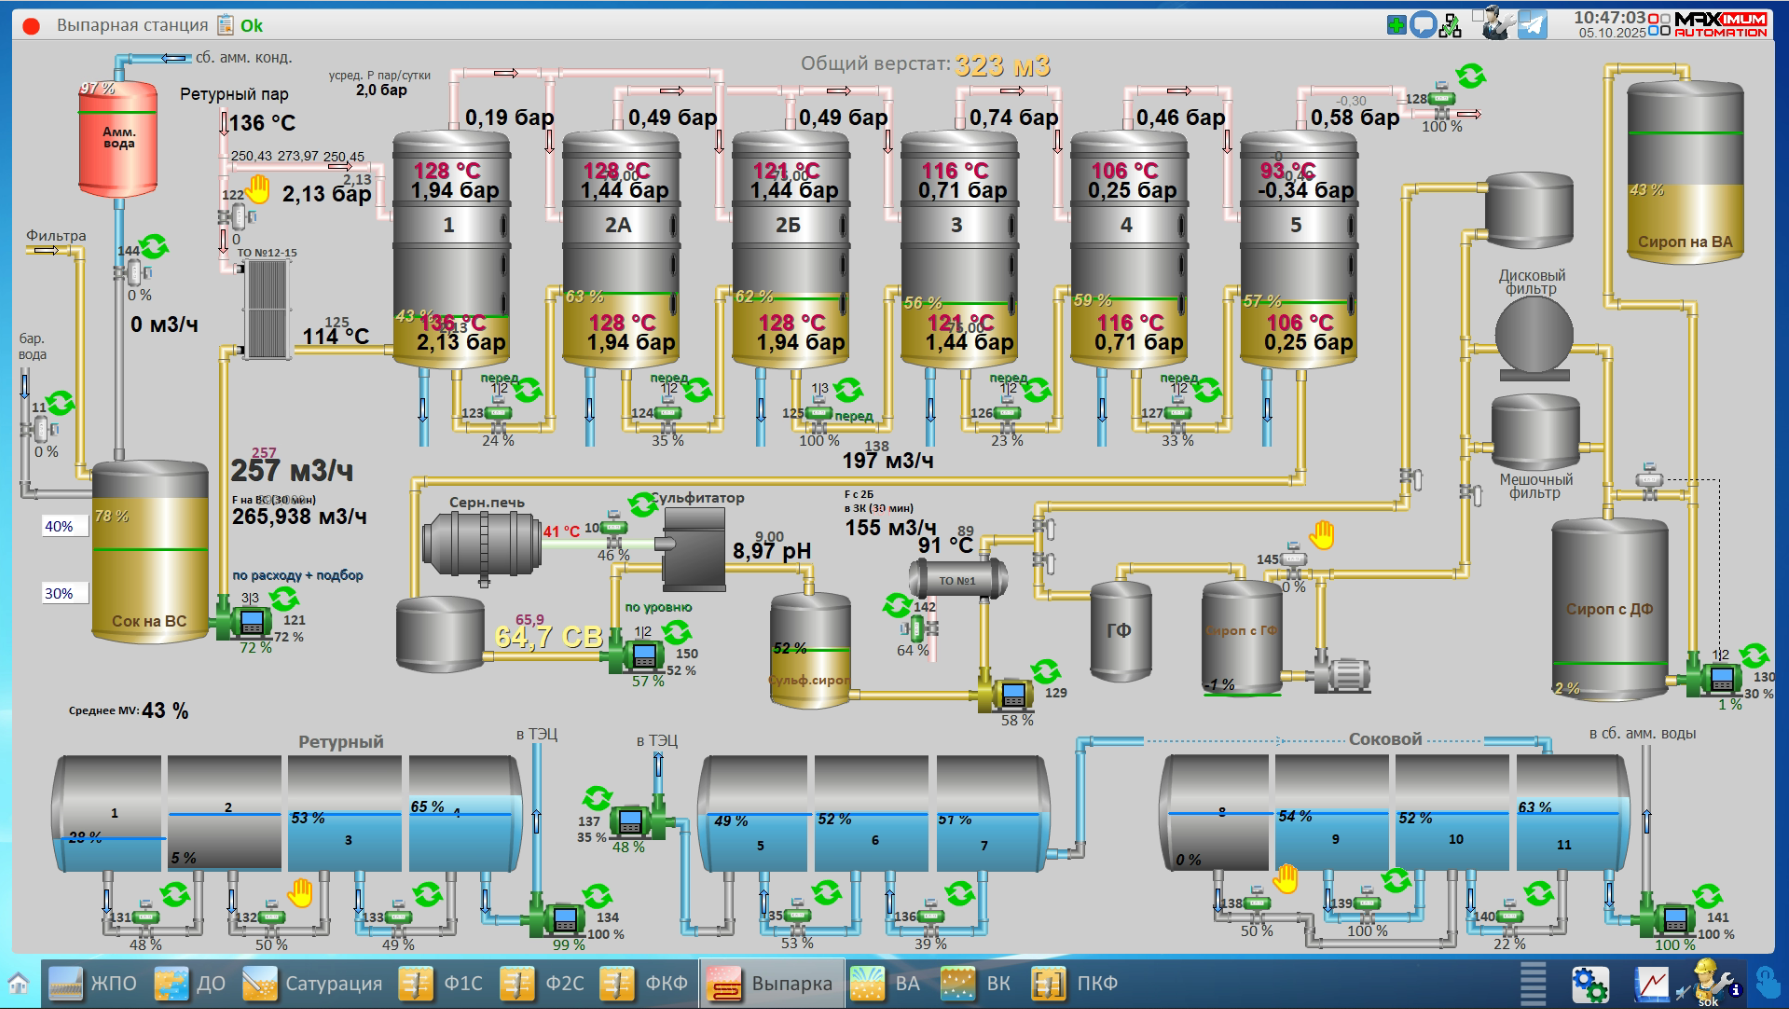Click the 40% level setpoint field
This screenshot has height=1009, width=1789.
(60, 526)
